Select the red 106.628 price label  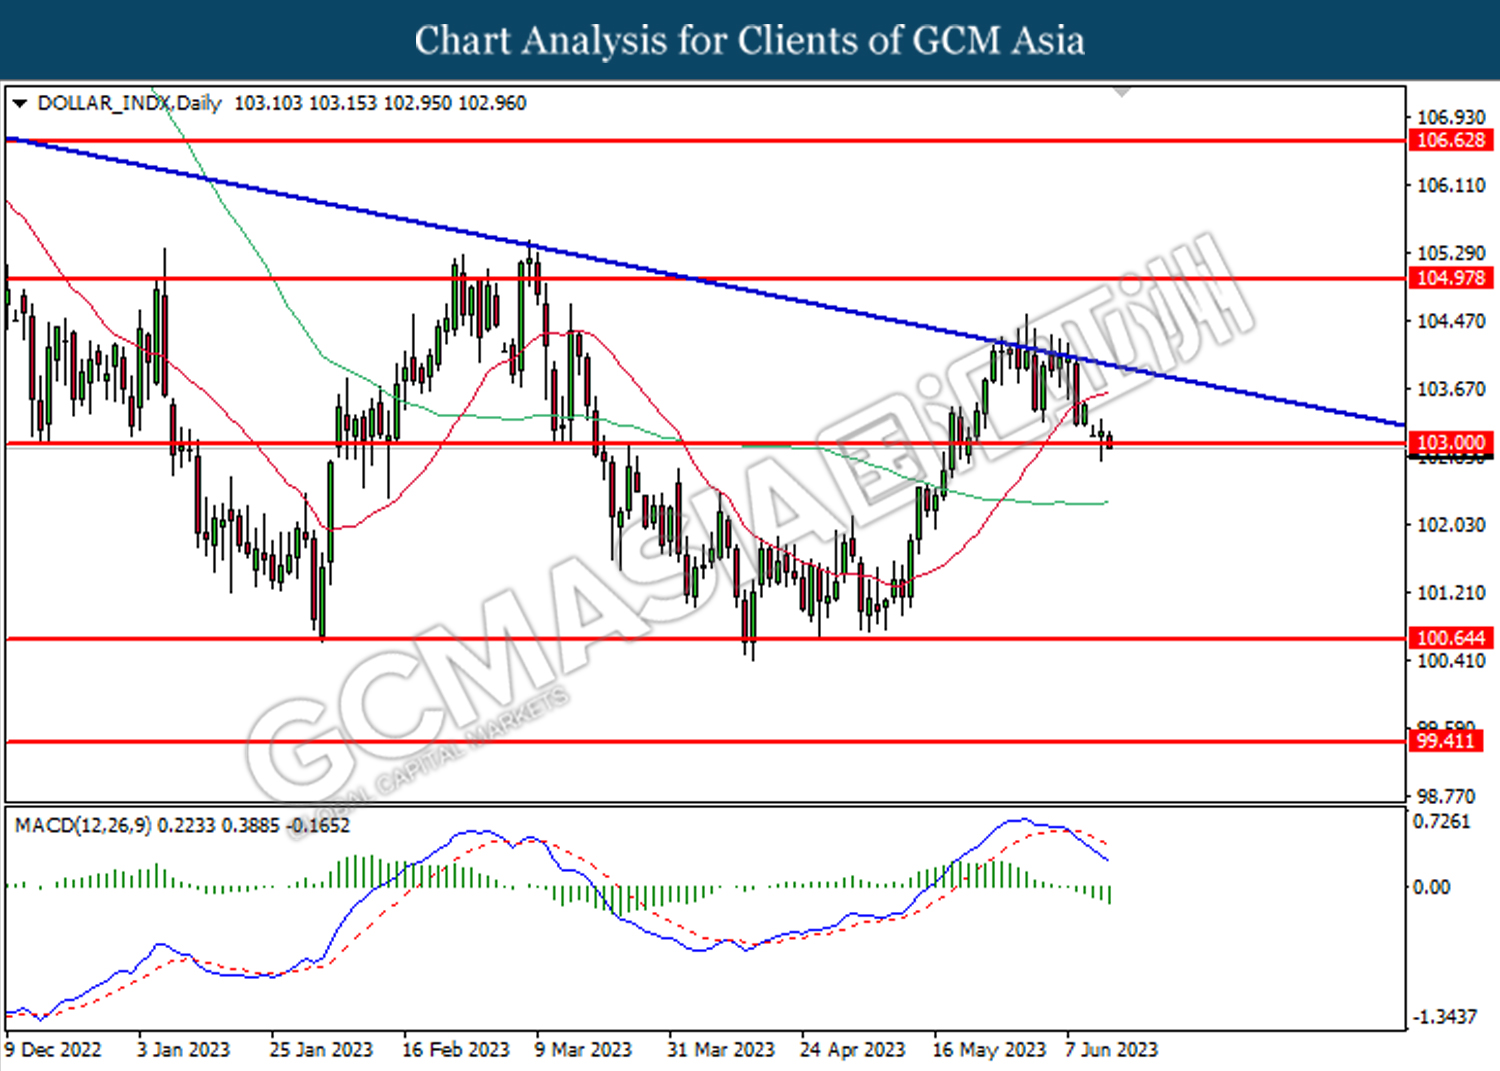coord(1451,140)
